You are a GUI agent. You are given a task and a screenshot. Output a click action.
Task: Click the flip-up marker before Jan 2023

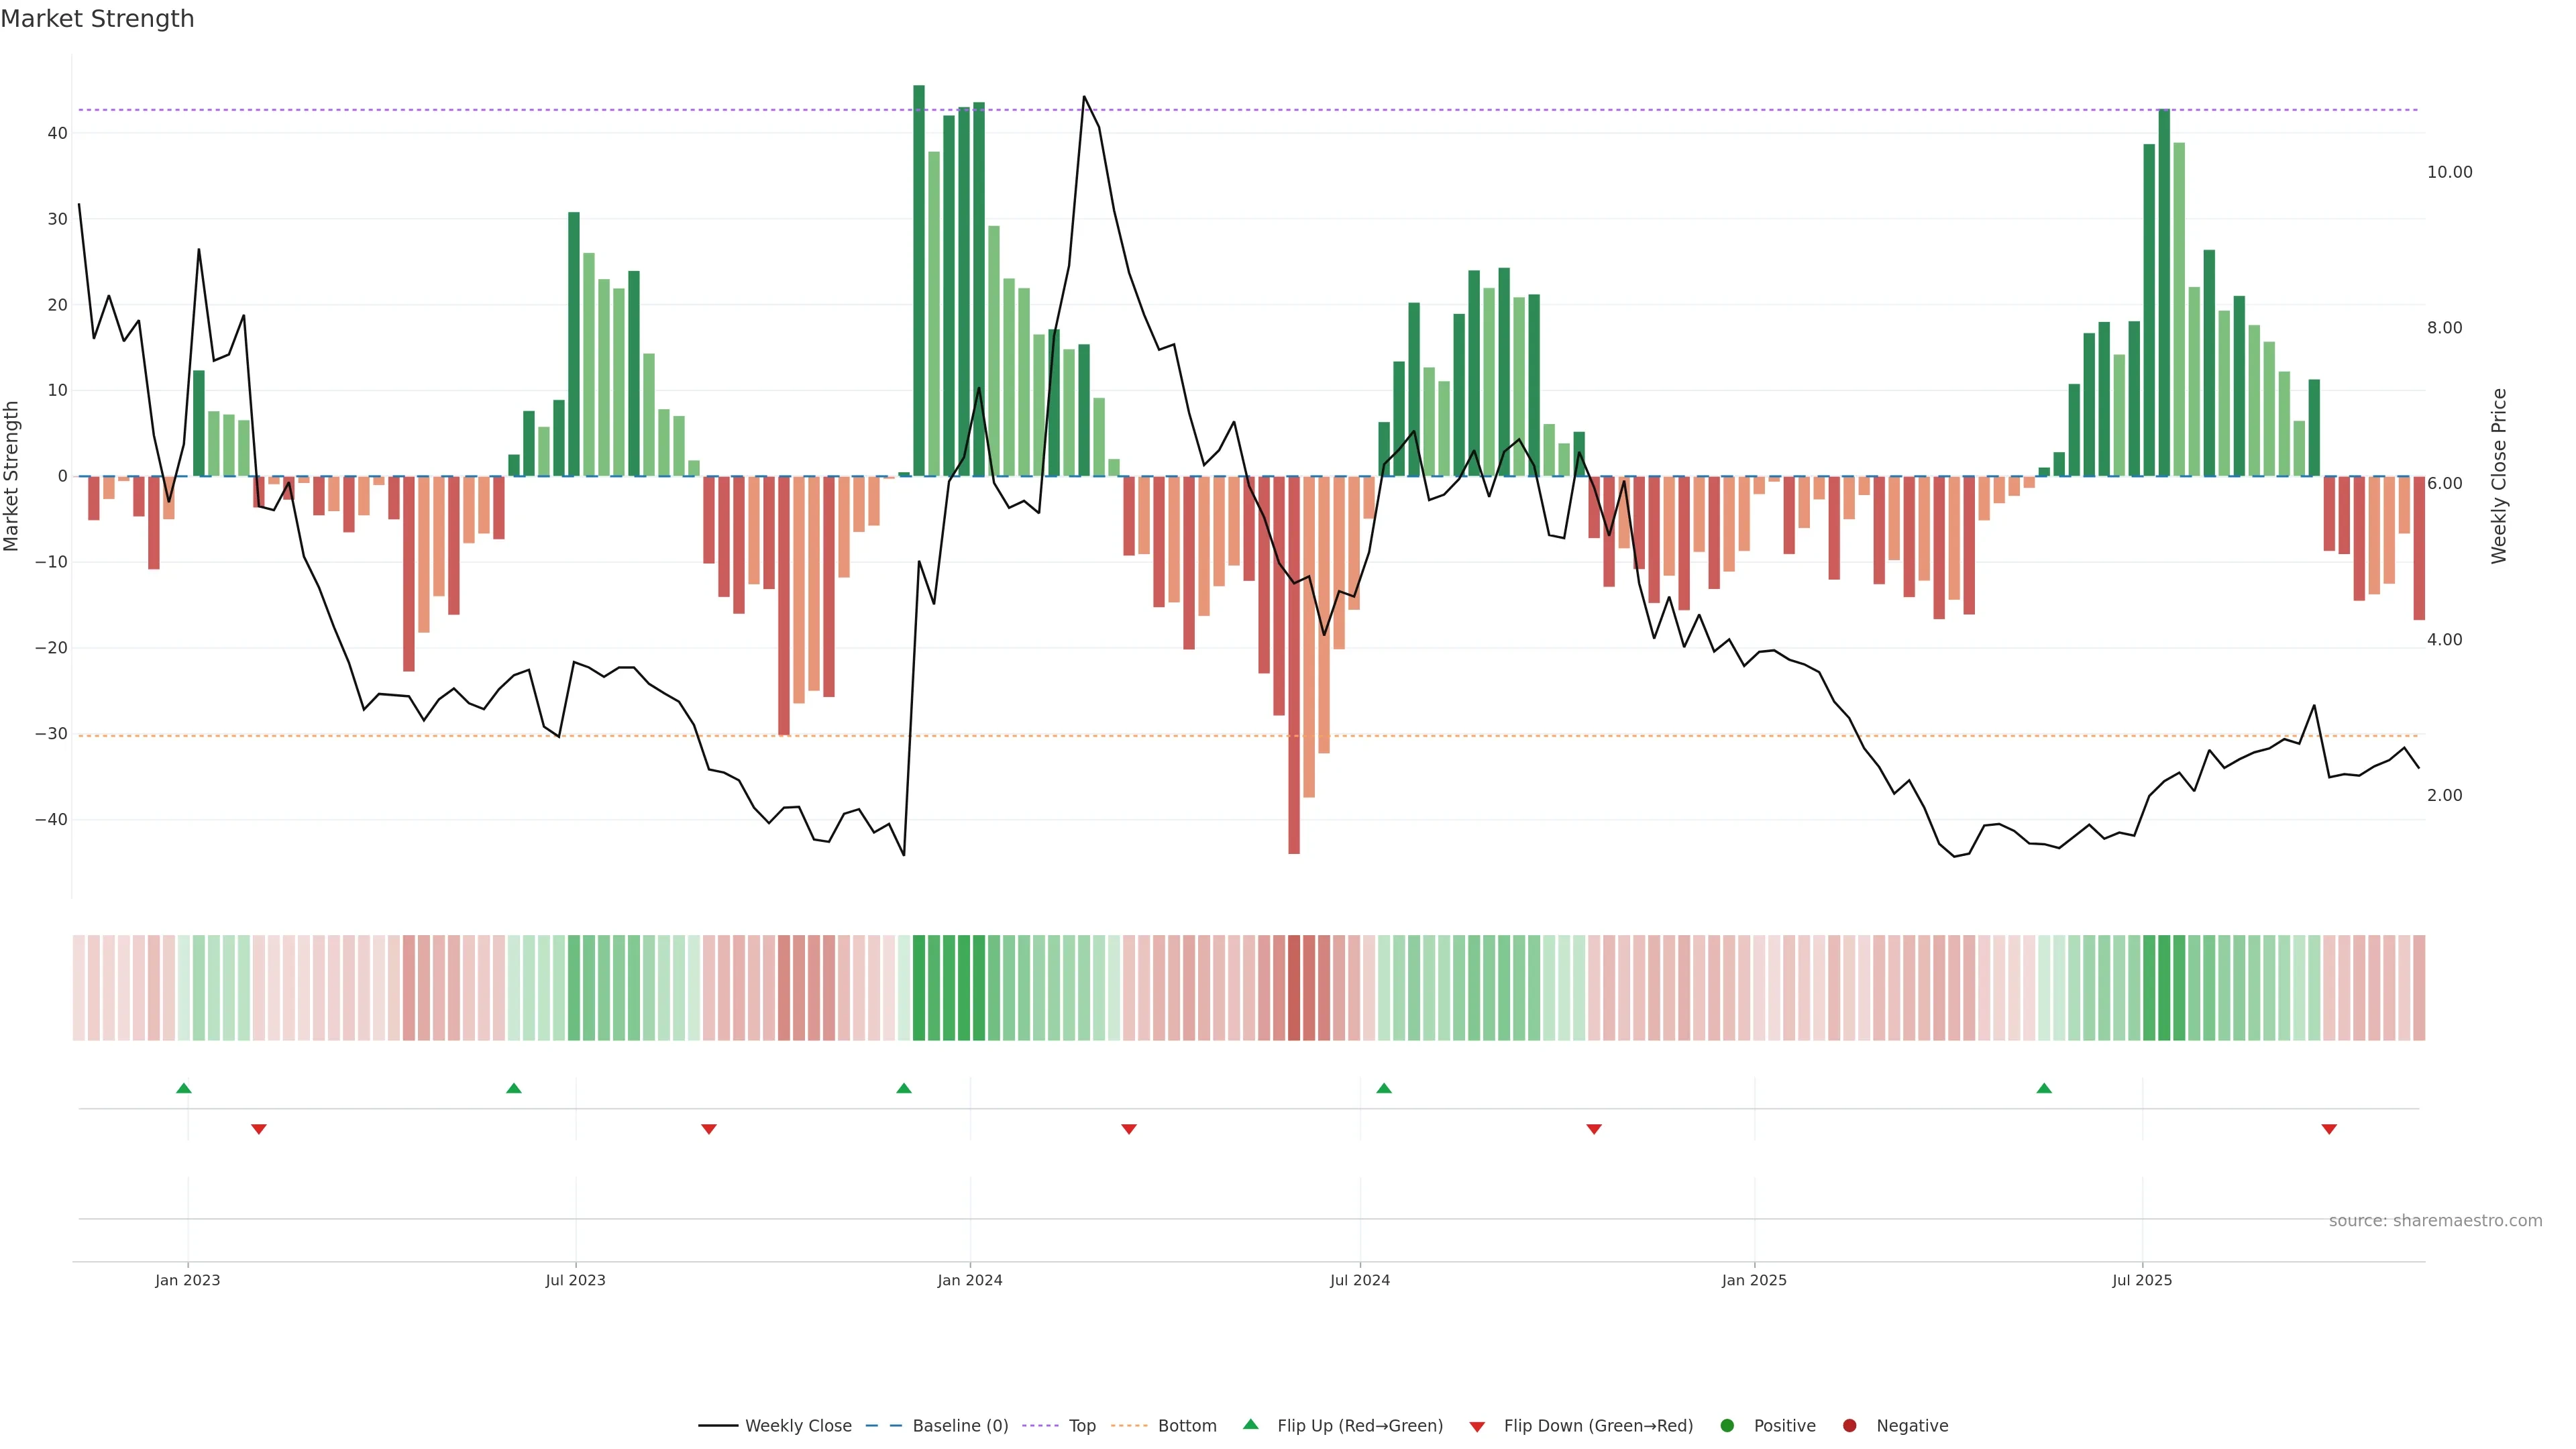pos(184,1088)
